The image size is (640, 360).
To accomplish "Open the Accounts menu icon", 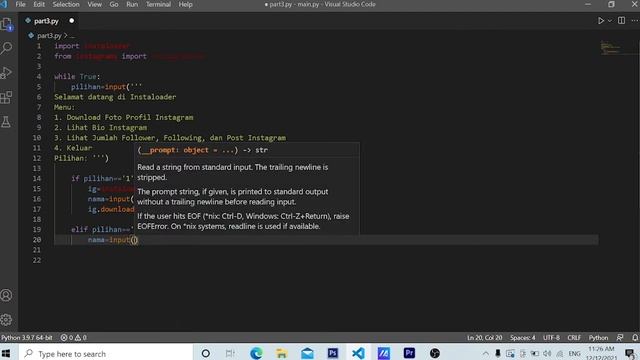I will coord(7,295).
